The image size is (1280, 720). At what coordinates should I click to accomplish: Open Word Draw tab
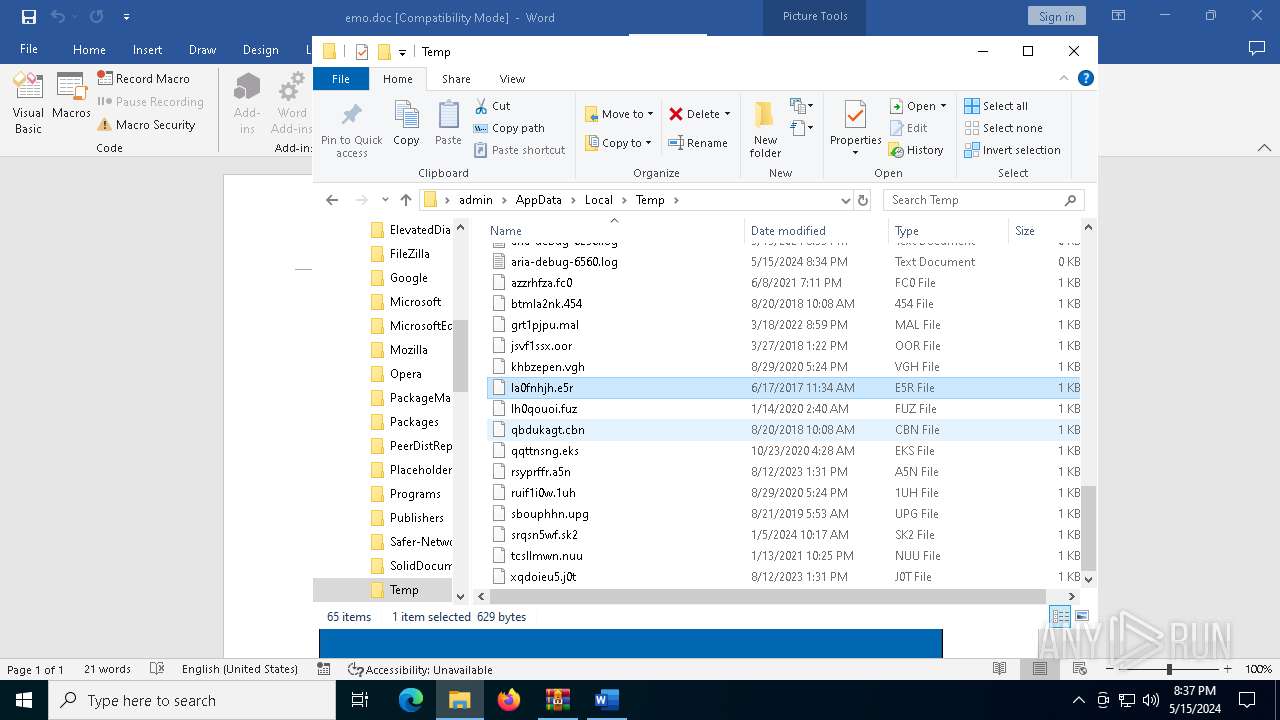click(x=202, y=50)
